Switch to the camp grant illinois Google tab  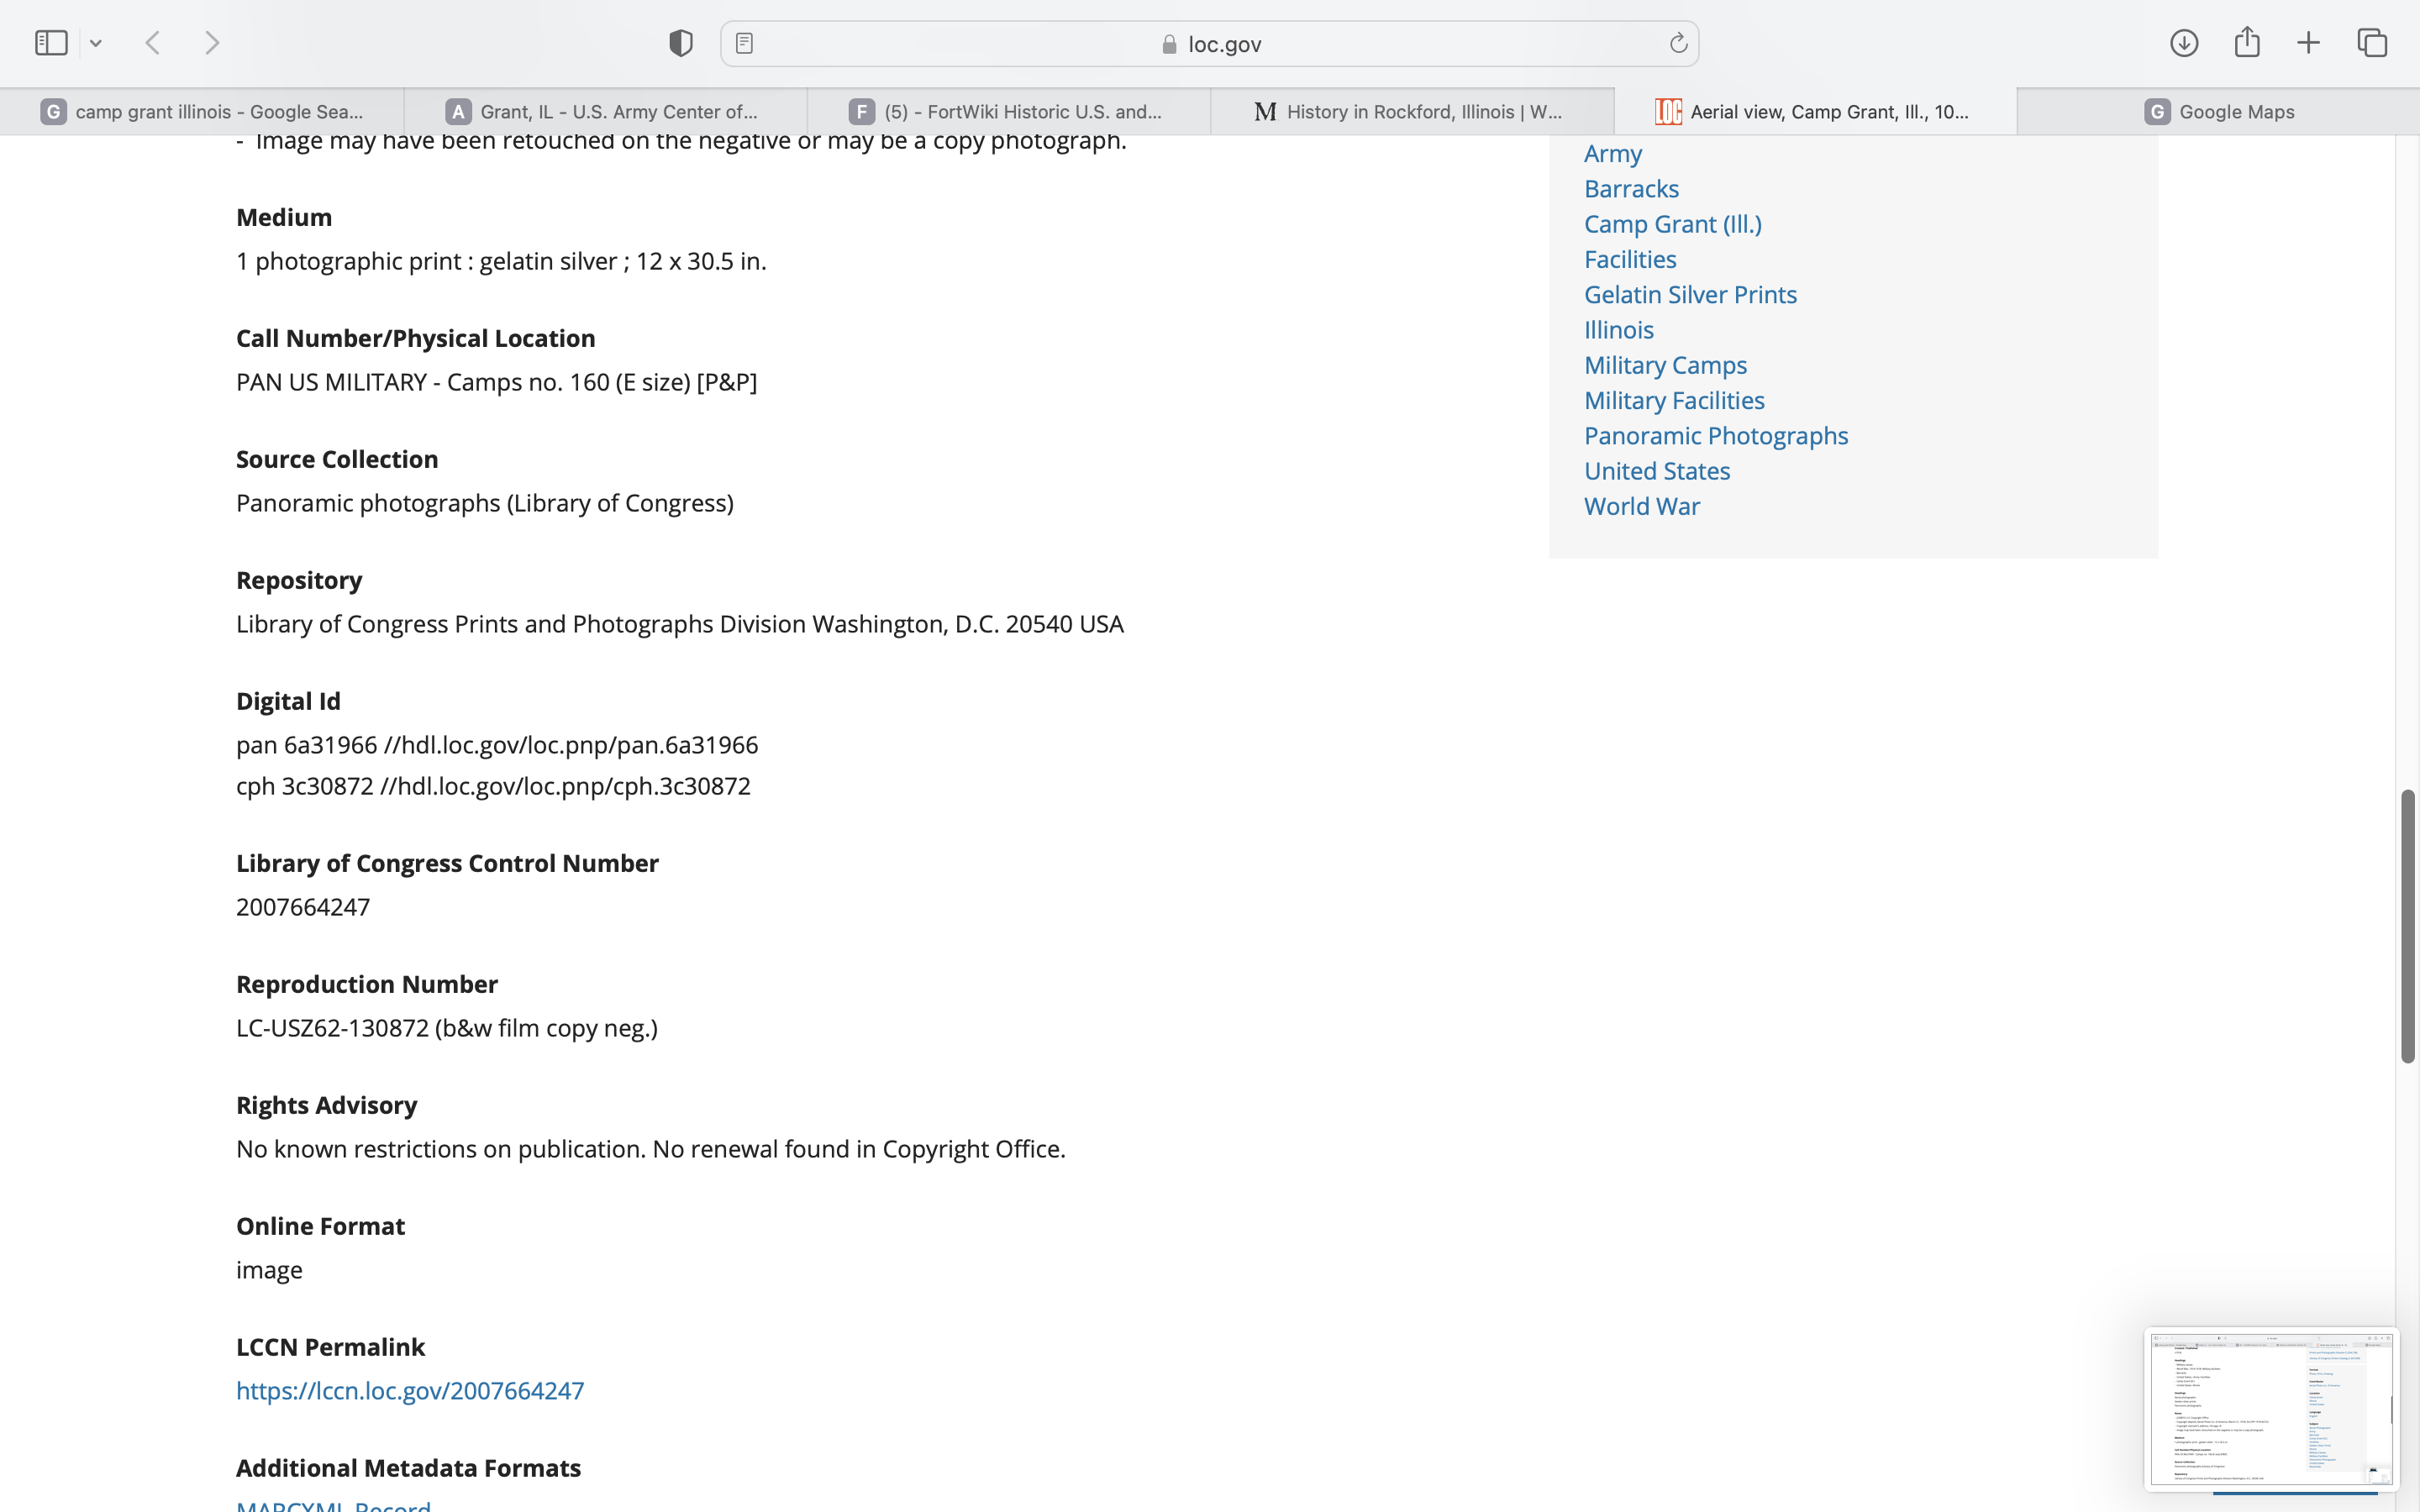(x=202, y=112)
